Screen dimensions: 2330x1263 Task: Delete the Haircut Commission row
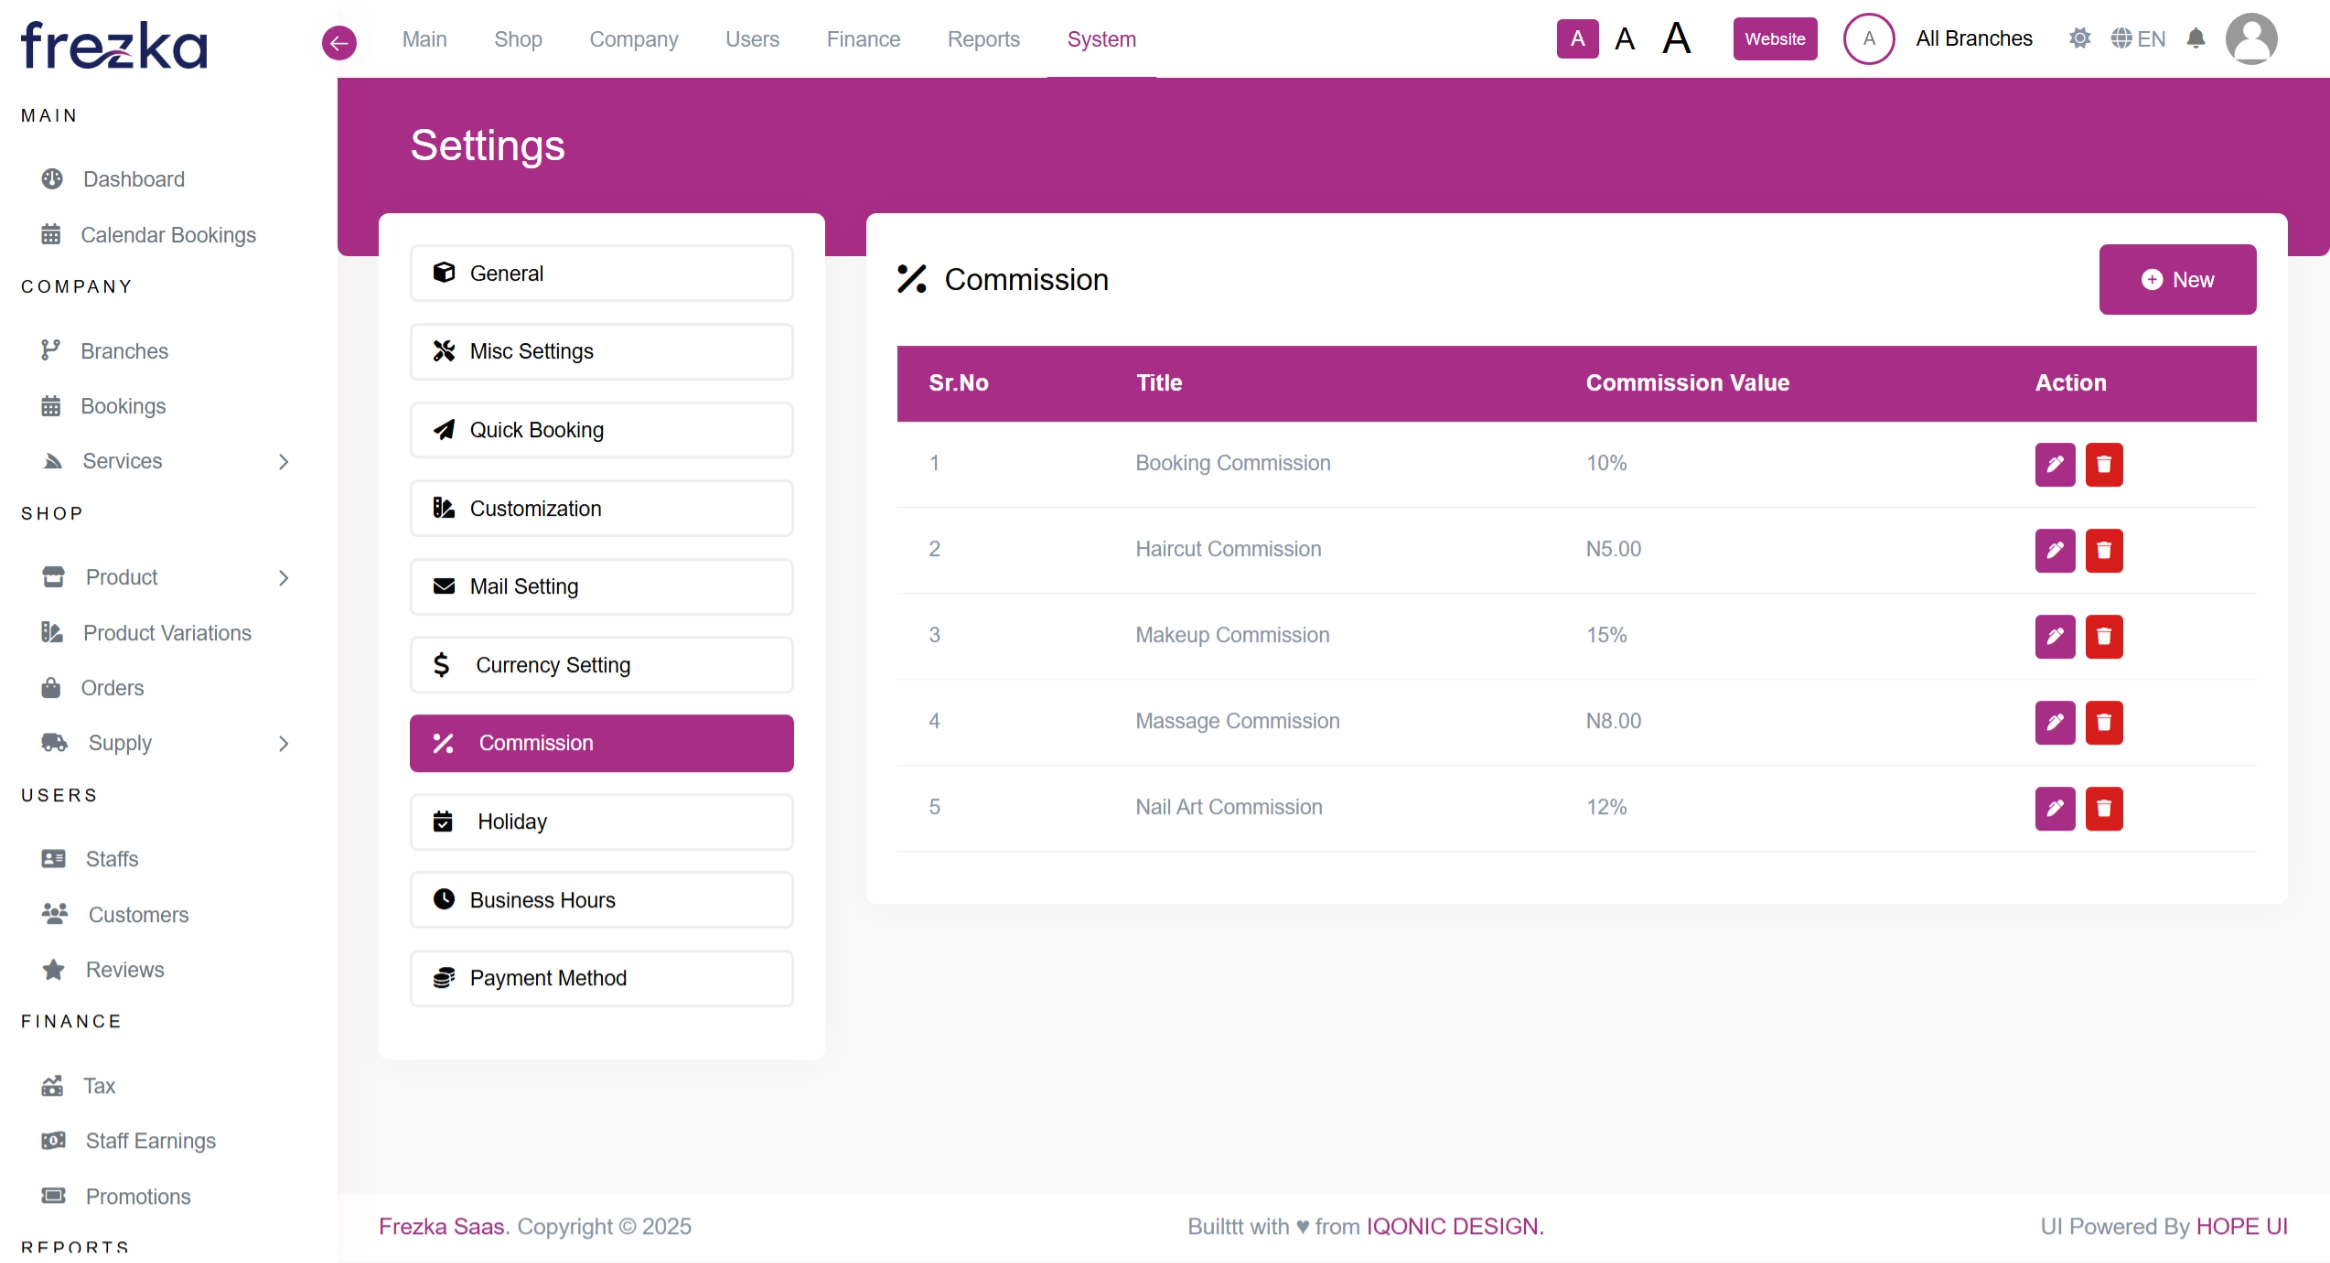pyautogui.click(x=2103, y=550)
